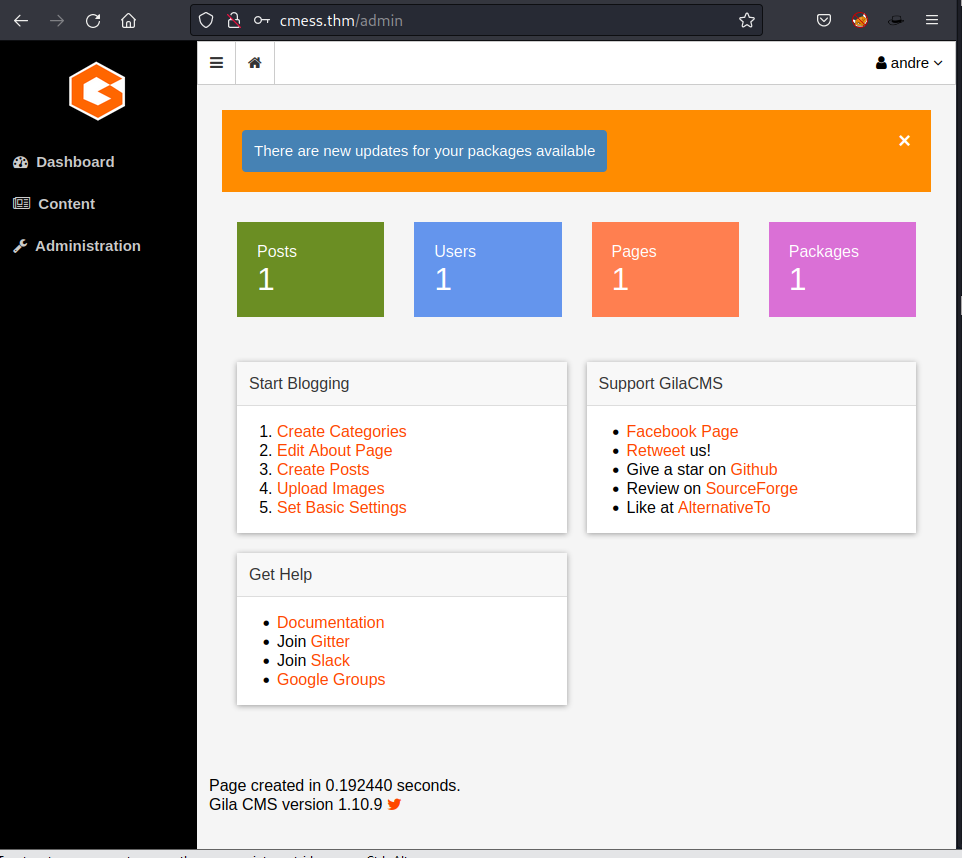962x858 pixels.
Task: Click the browser forward arrow
Action: (56, 20)
